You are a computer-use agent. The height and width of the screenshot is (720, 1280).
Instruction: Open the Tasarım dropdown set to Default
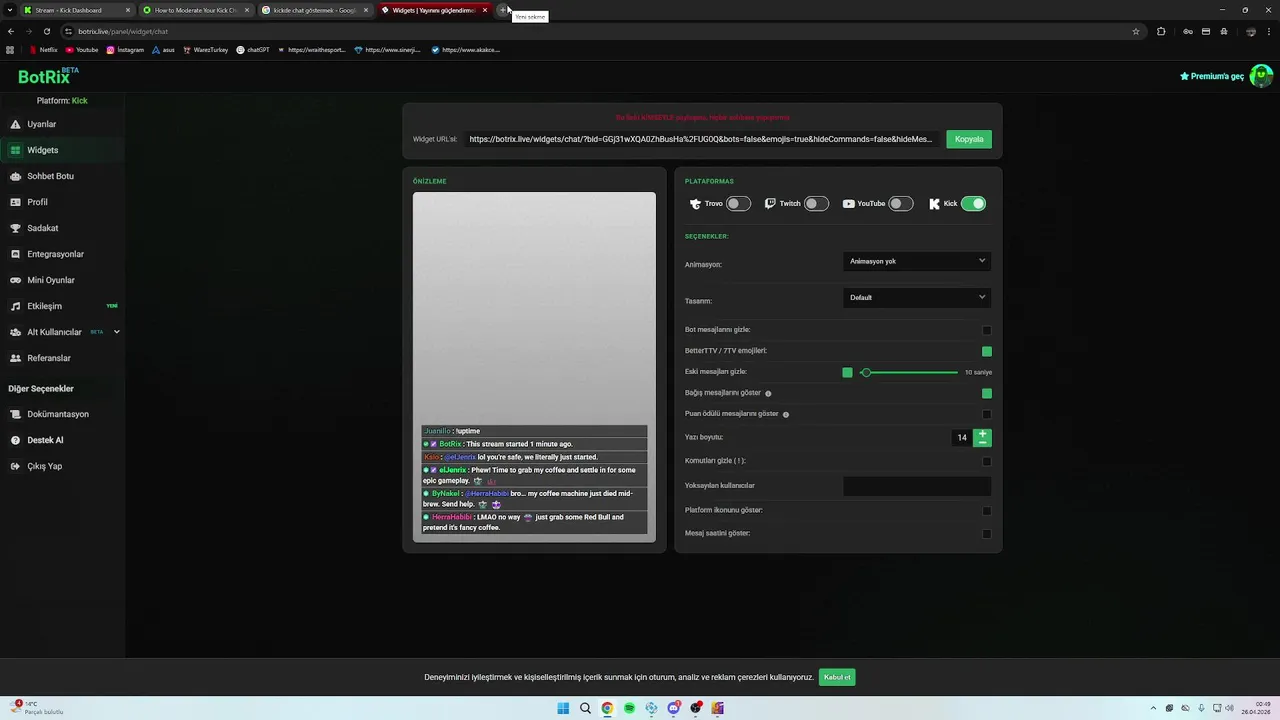point(917,298)
